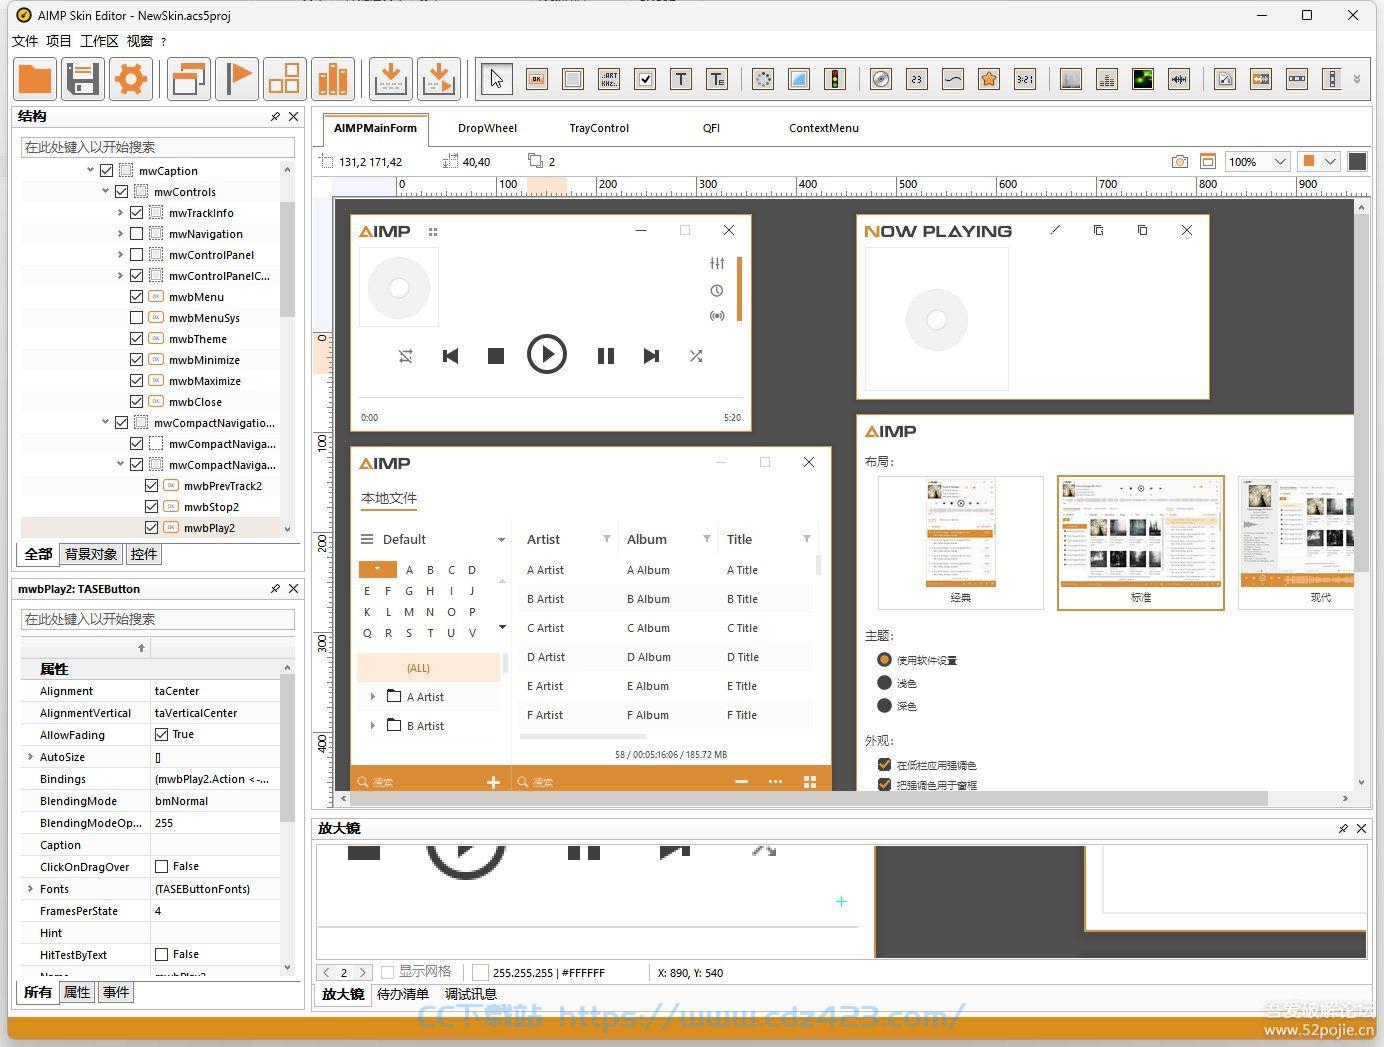Screen dimensions: 1384x1047
Task: Select the checkbox control tool
Action: point(645,79)
